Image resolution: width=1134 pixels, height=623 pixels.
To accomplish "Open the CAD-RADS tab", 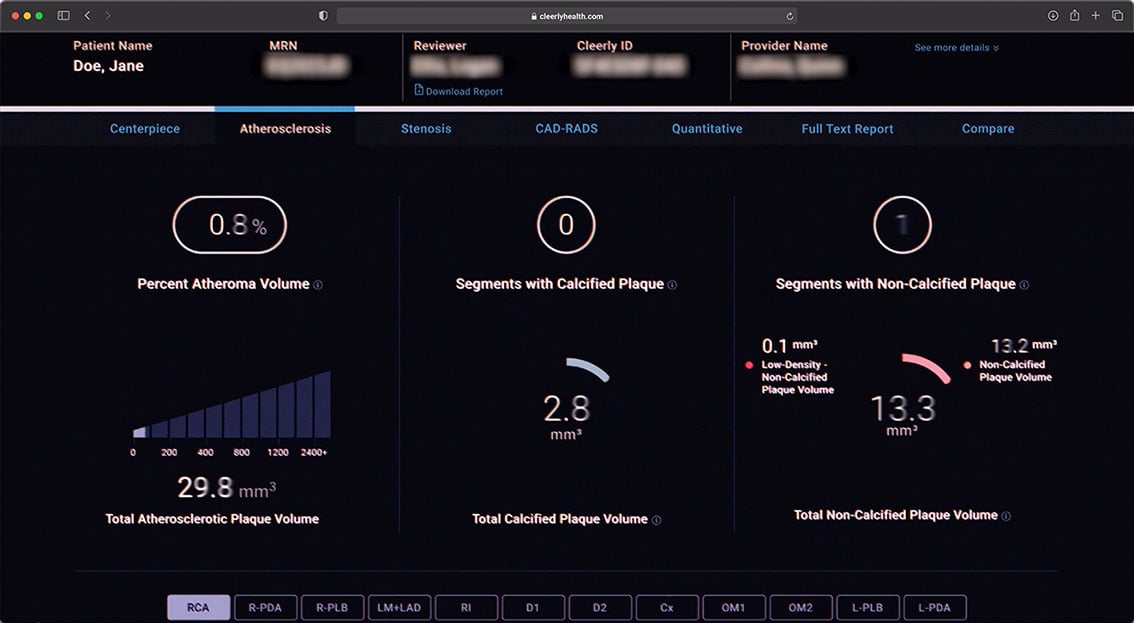I will pos(566,129).
